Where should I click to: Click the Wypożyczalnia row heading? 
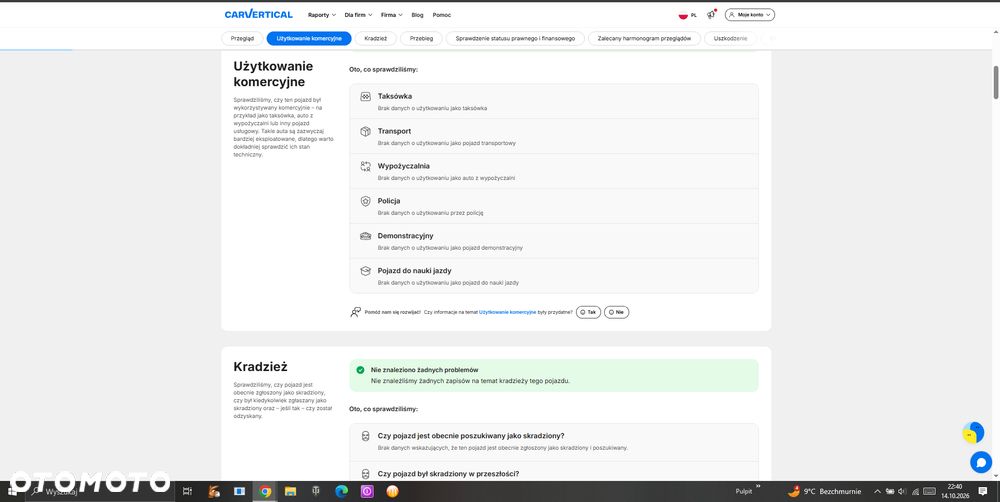click(404, 166)
